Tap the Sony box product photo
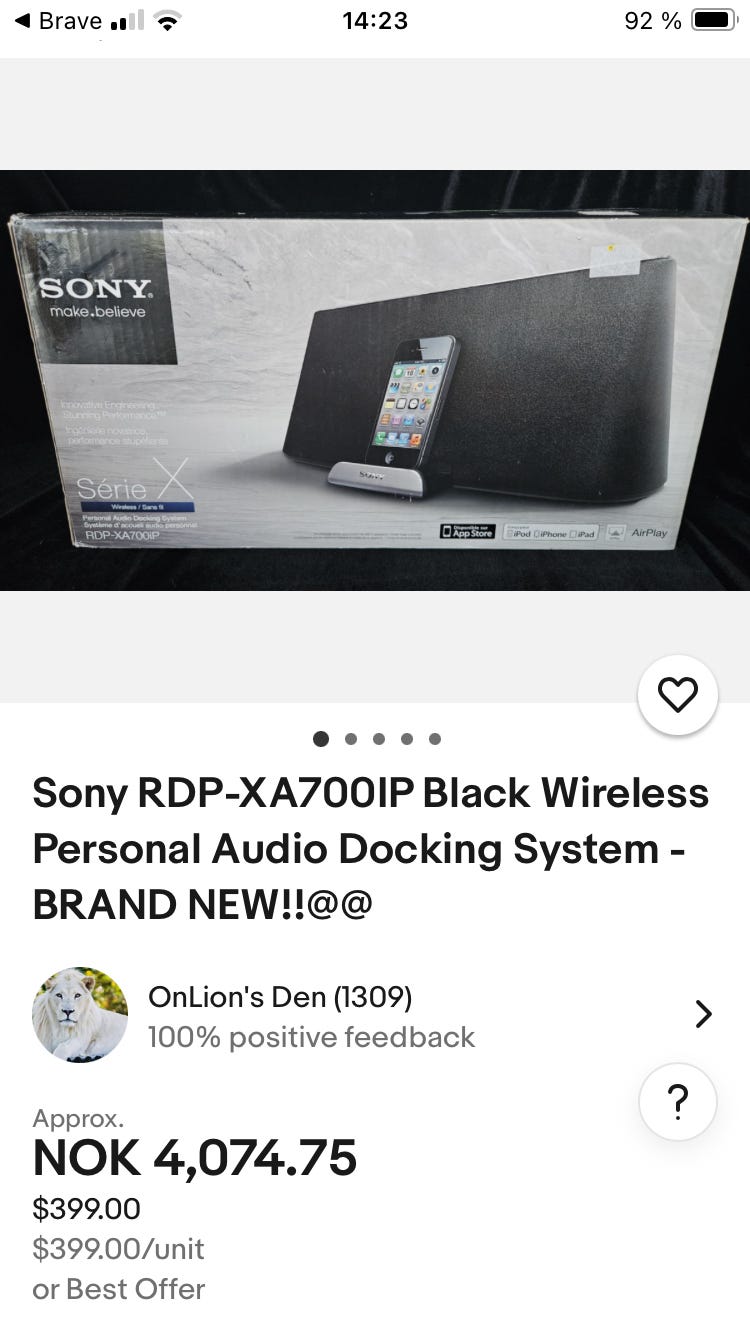 pos(375,380)
